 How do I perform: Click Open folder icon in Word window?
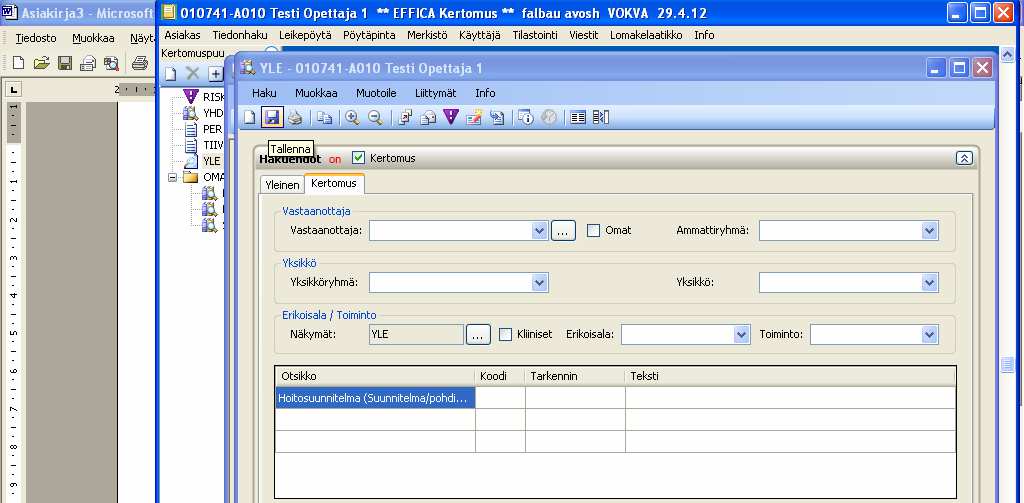point(42,63)
